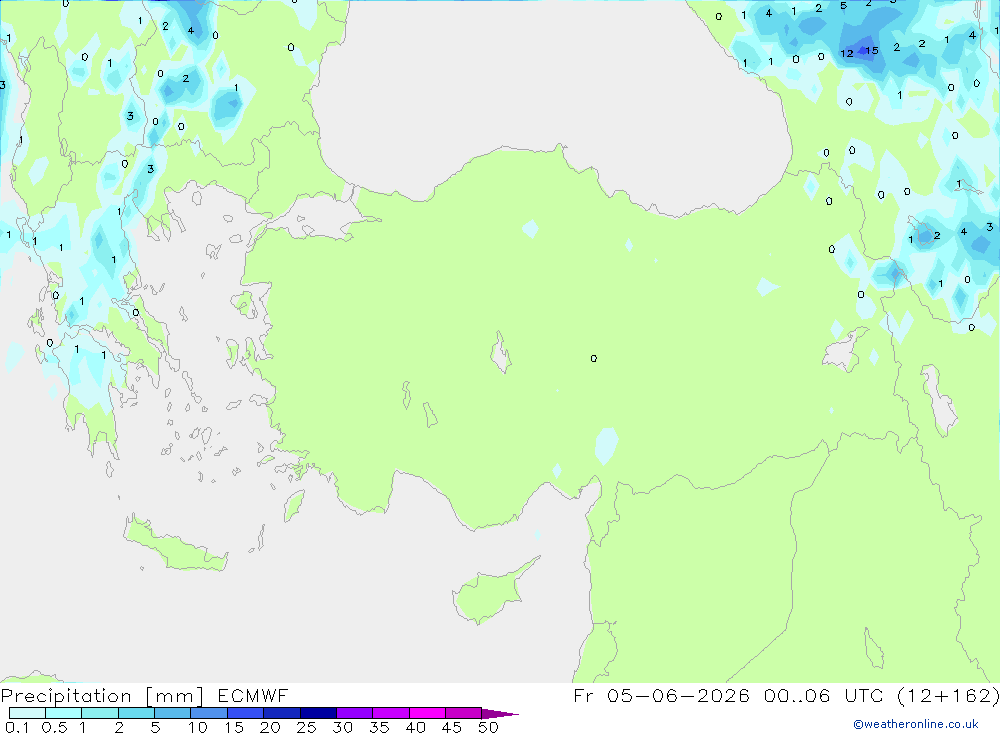Click the '45' legend scale label

[x=452, y=727]
